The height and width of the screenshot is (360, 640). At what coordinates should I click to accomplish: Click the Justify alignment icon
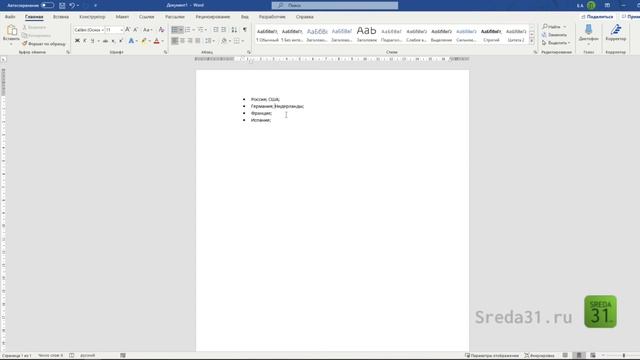[198, 41]
